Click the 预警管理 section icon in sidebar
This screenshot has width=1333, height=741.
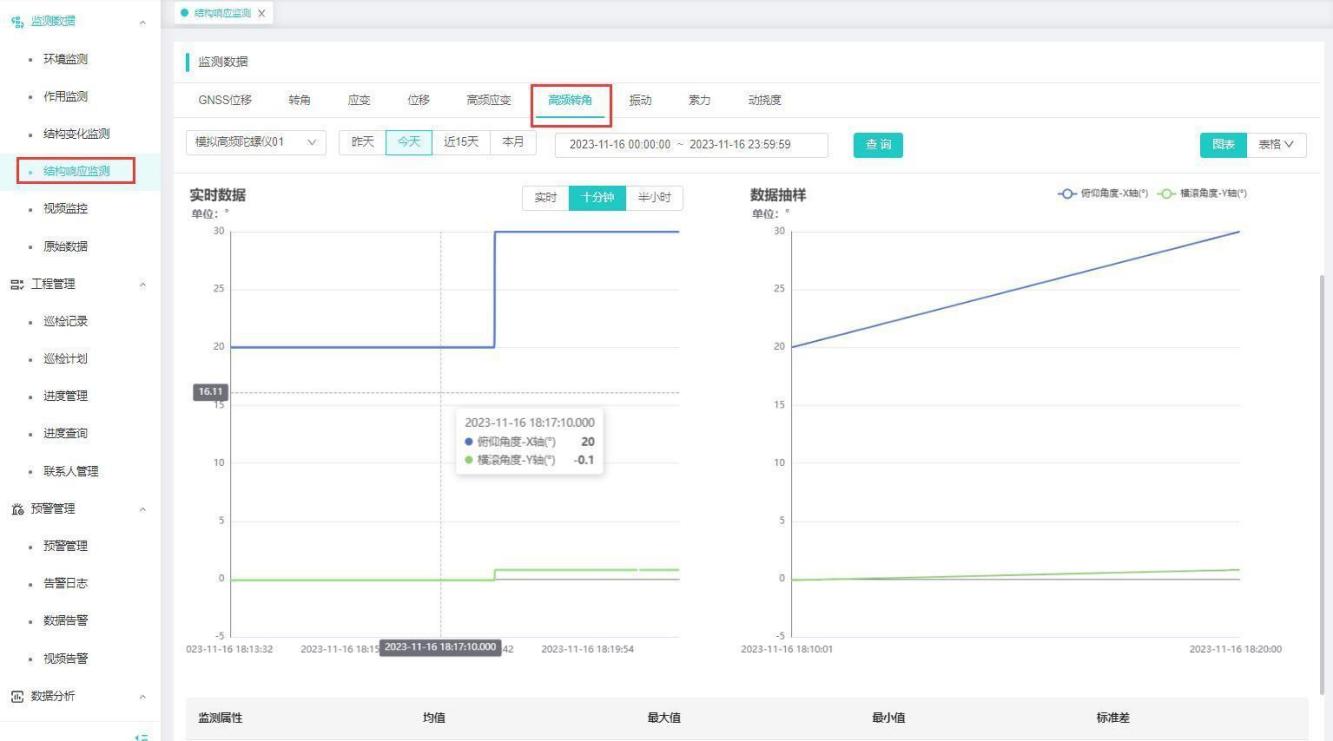coord(17,509)
